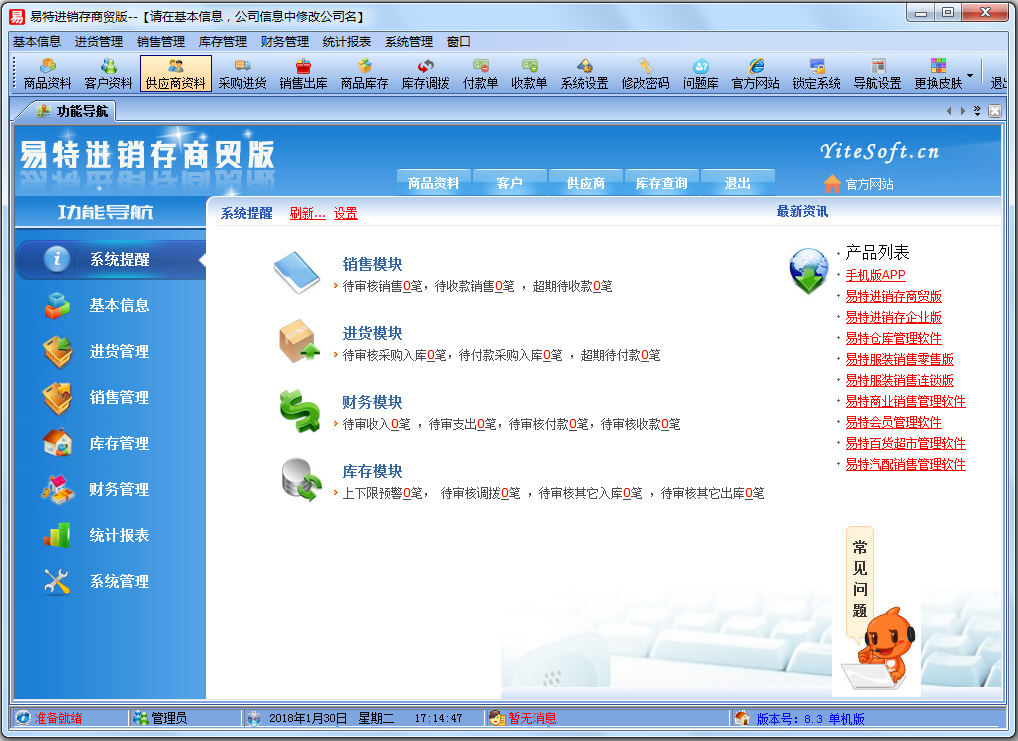Screen dimensions: 1018x741
Task: Open 官方网站 link with house icon
Action: tap(859, 184)
